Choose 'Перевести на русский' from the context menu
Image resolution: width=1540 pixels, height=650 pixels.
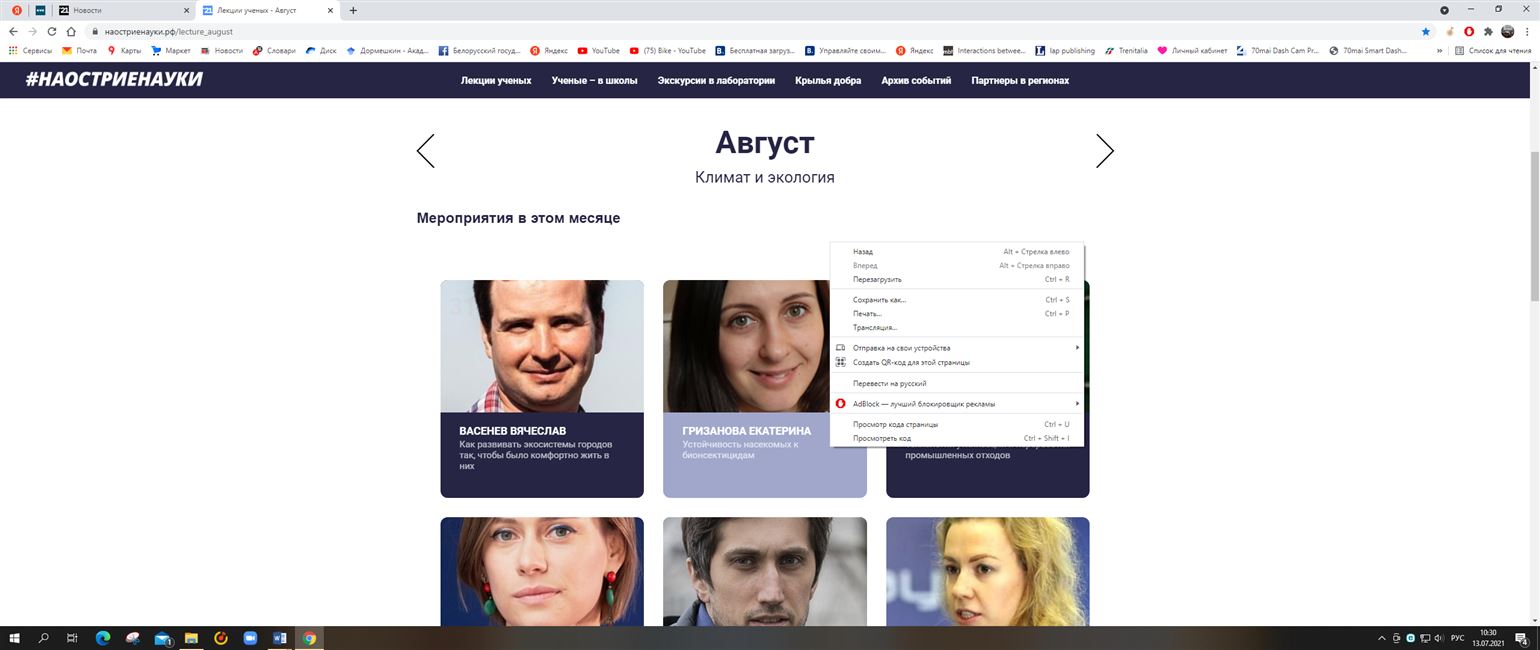[889, 383]
